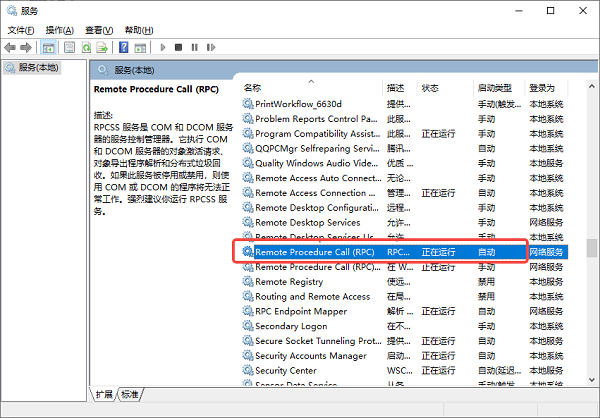The height and width of the screenshot is (418, 600).
Task: Click the Forward arrow toolbar icon
Action: [26, 47]
